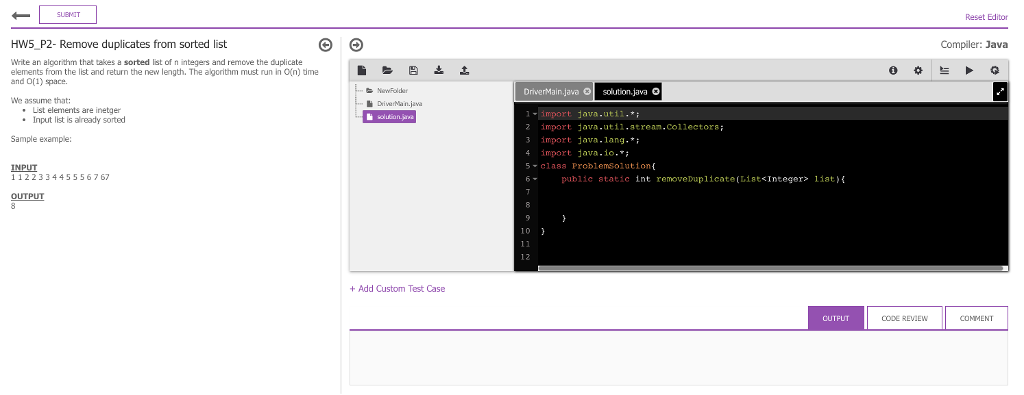The image size is (1024, 395).
Task: Toggle fullscreen editor with expand icon
Action: (1000, 92)
